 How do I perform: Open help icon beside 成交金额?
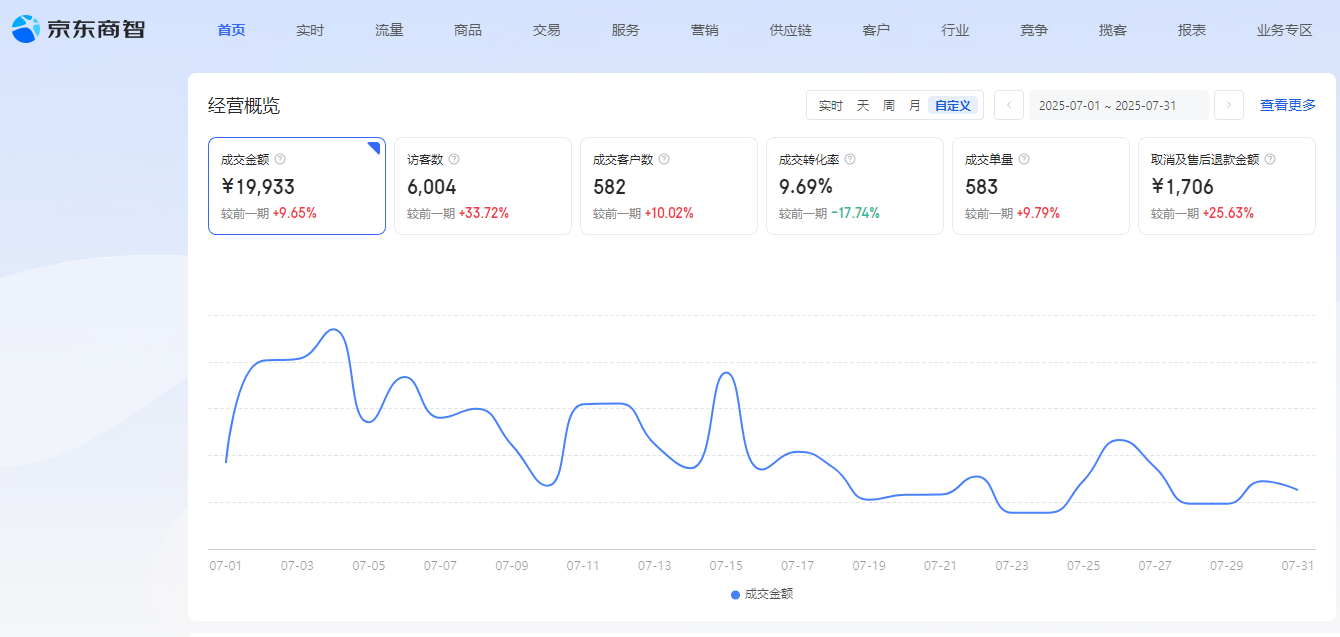[280, 159]
